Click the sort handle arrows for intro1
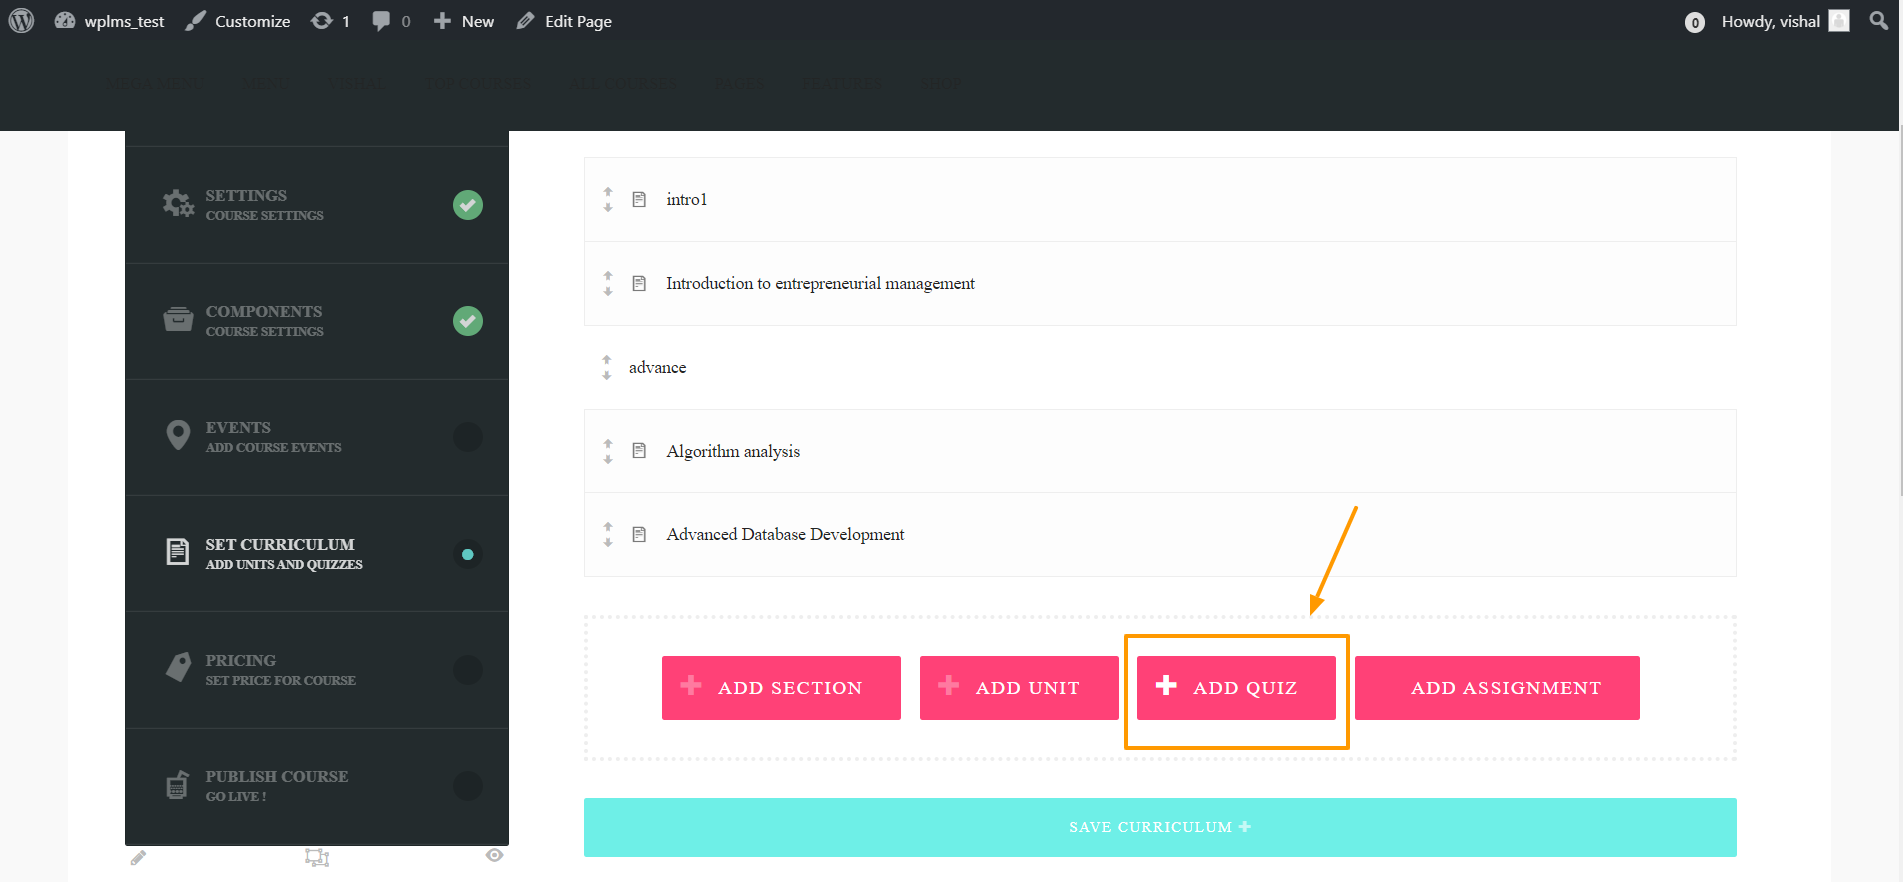 tap(608, 200)
